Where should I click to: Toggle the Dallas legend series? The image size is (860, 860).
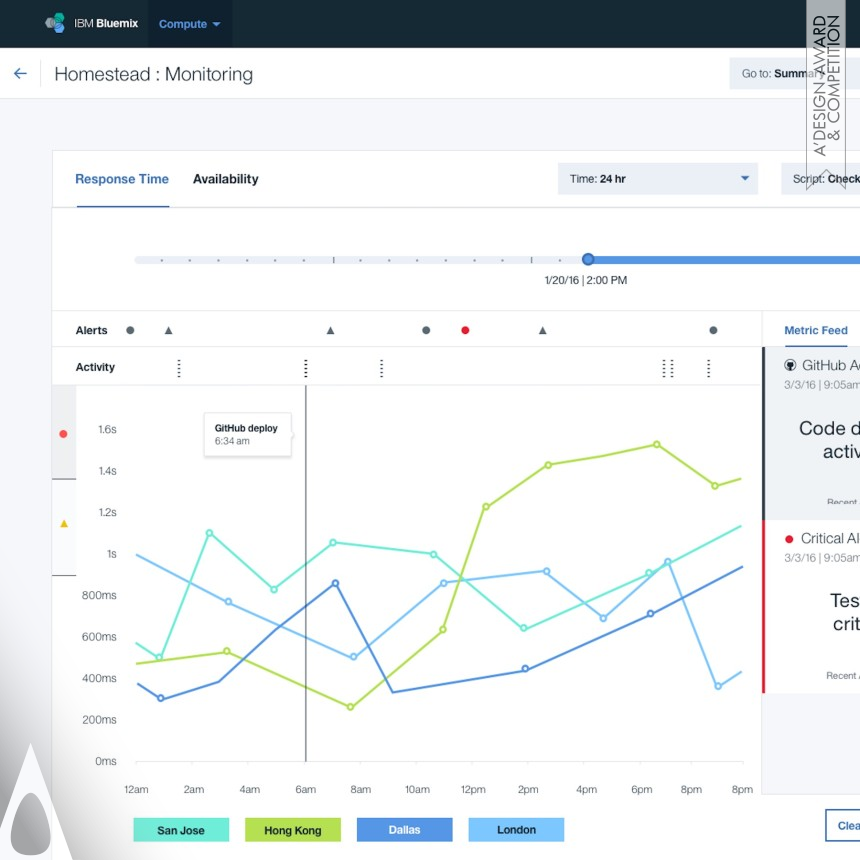click(404, 829)
